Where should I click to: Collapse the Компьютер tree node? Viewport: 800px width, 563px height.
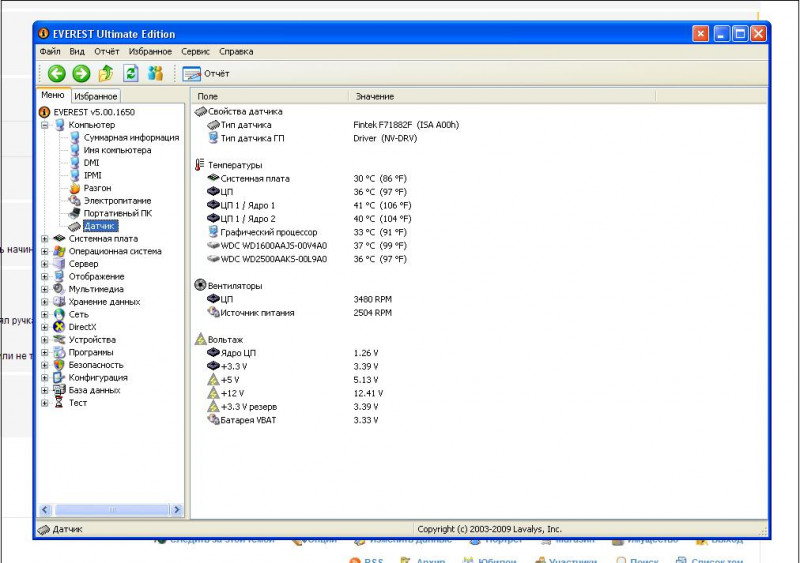coord(45,125)
